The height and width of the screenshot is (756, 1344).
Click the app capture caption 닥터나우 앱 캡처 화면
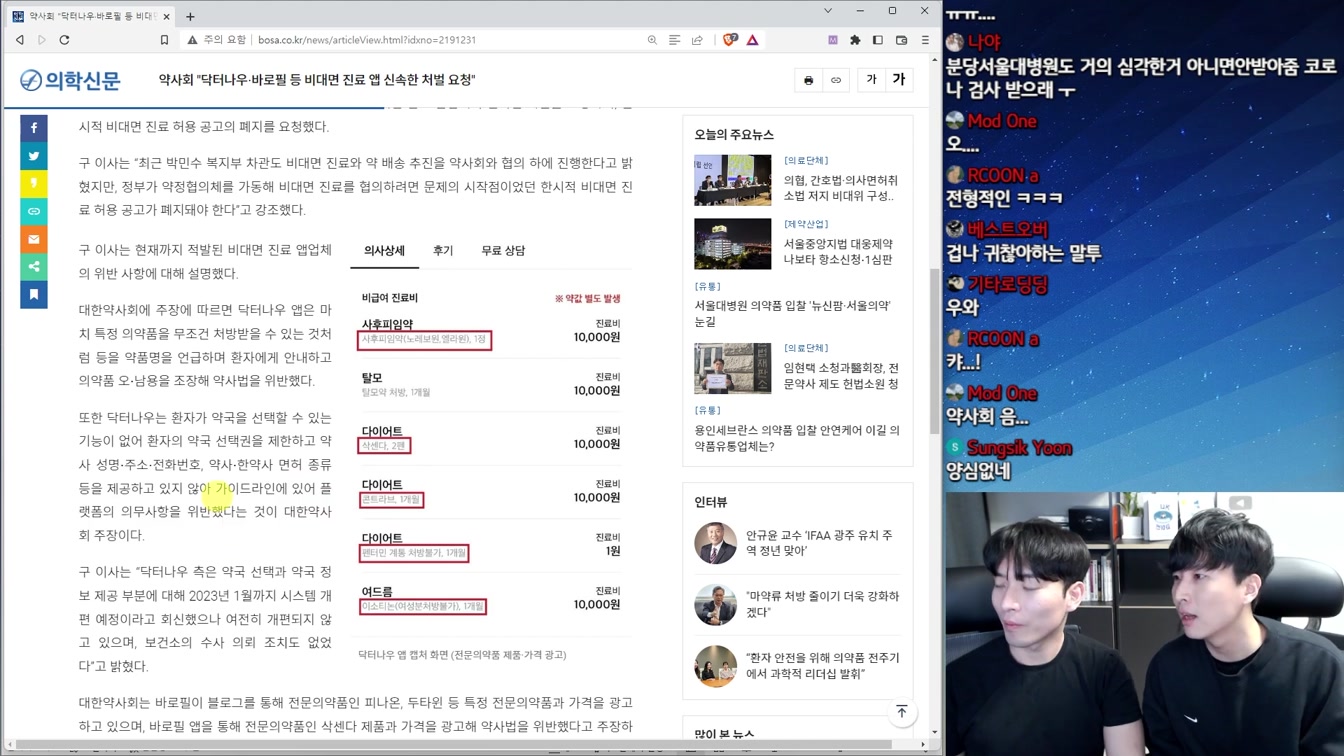coord(462,655)
